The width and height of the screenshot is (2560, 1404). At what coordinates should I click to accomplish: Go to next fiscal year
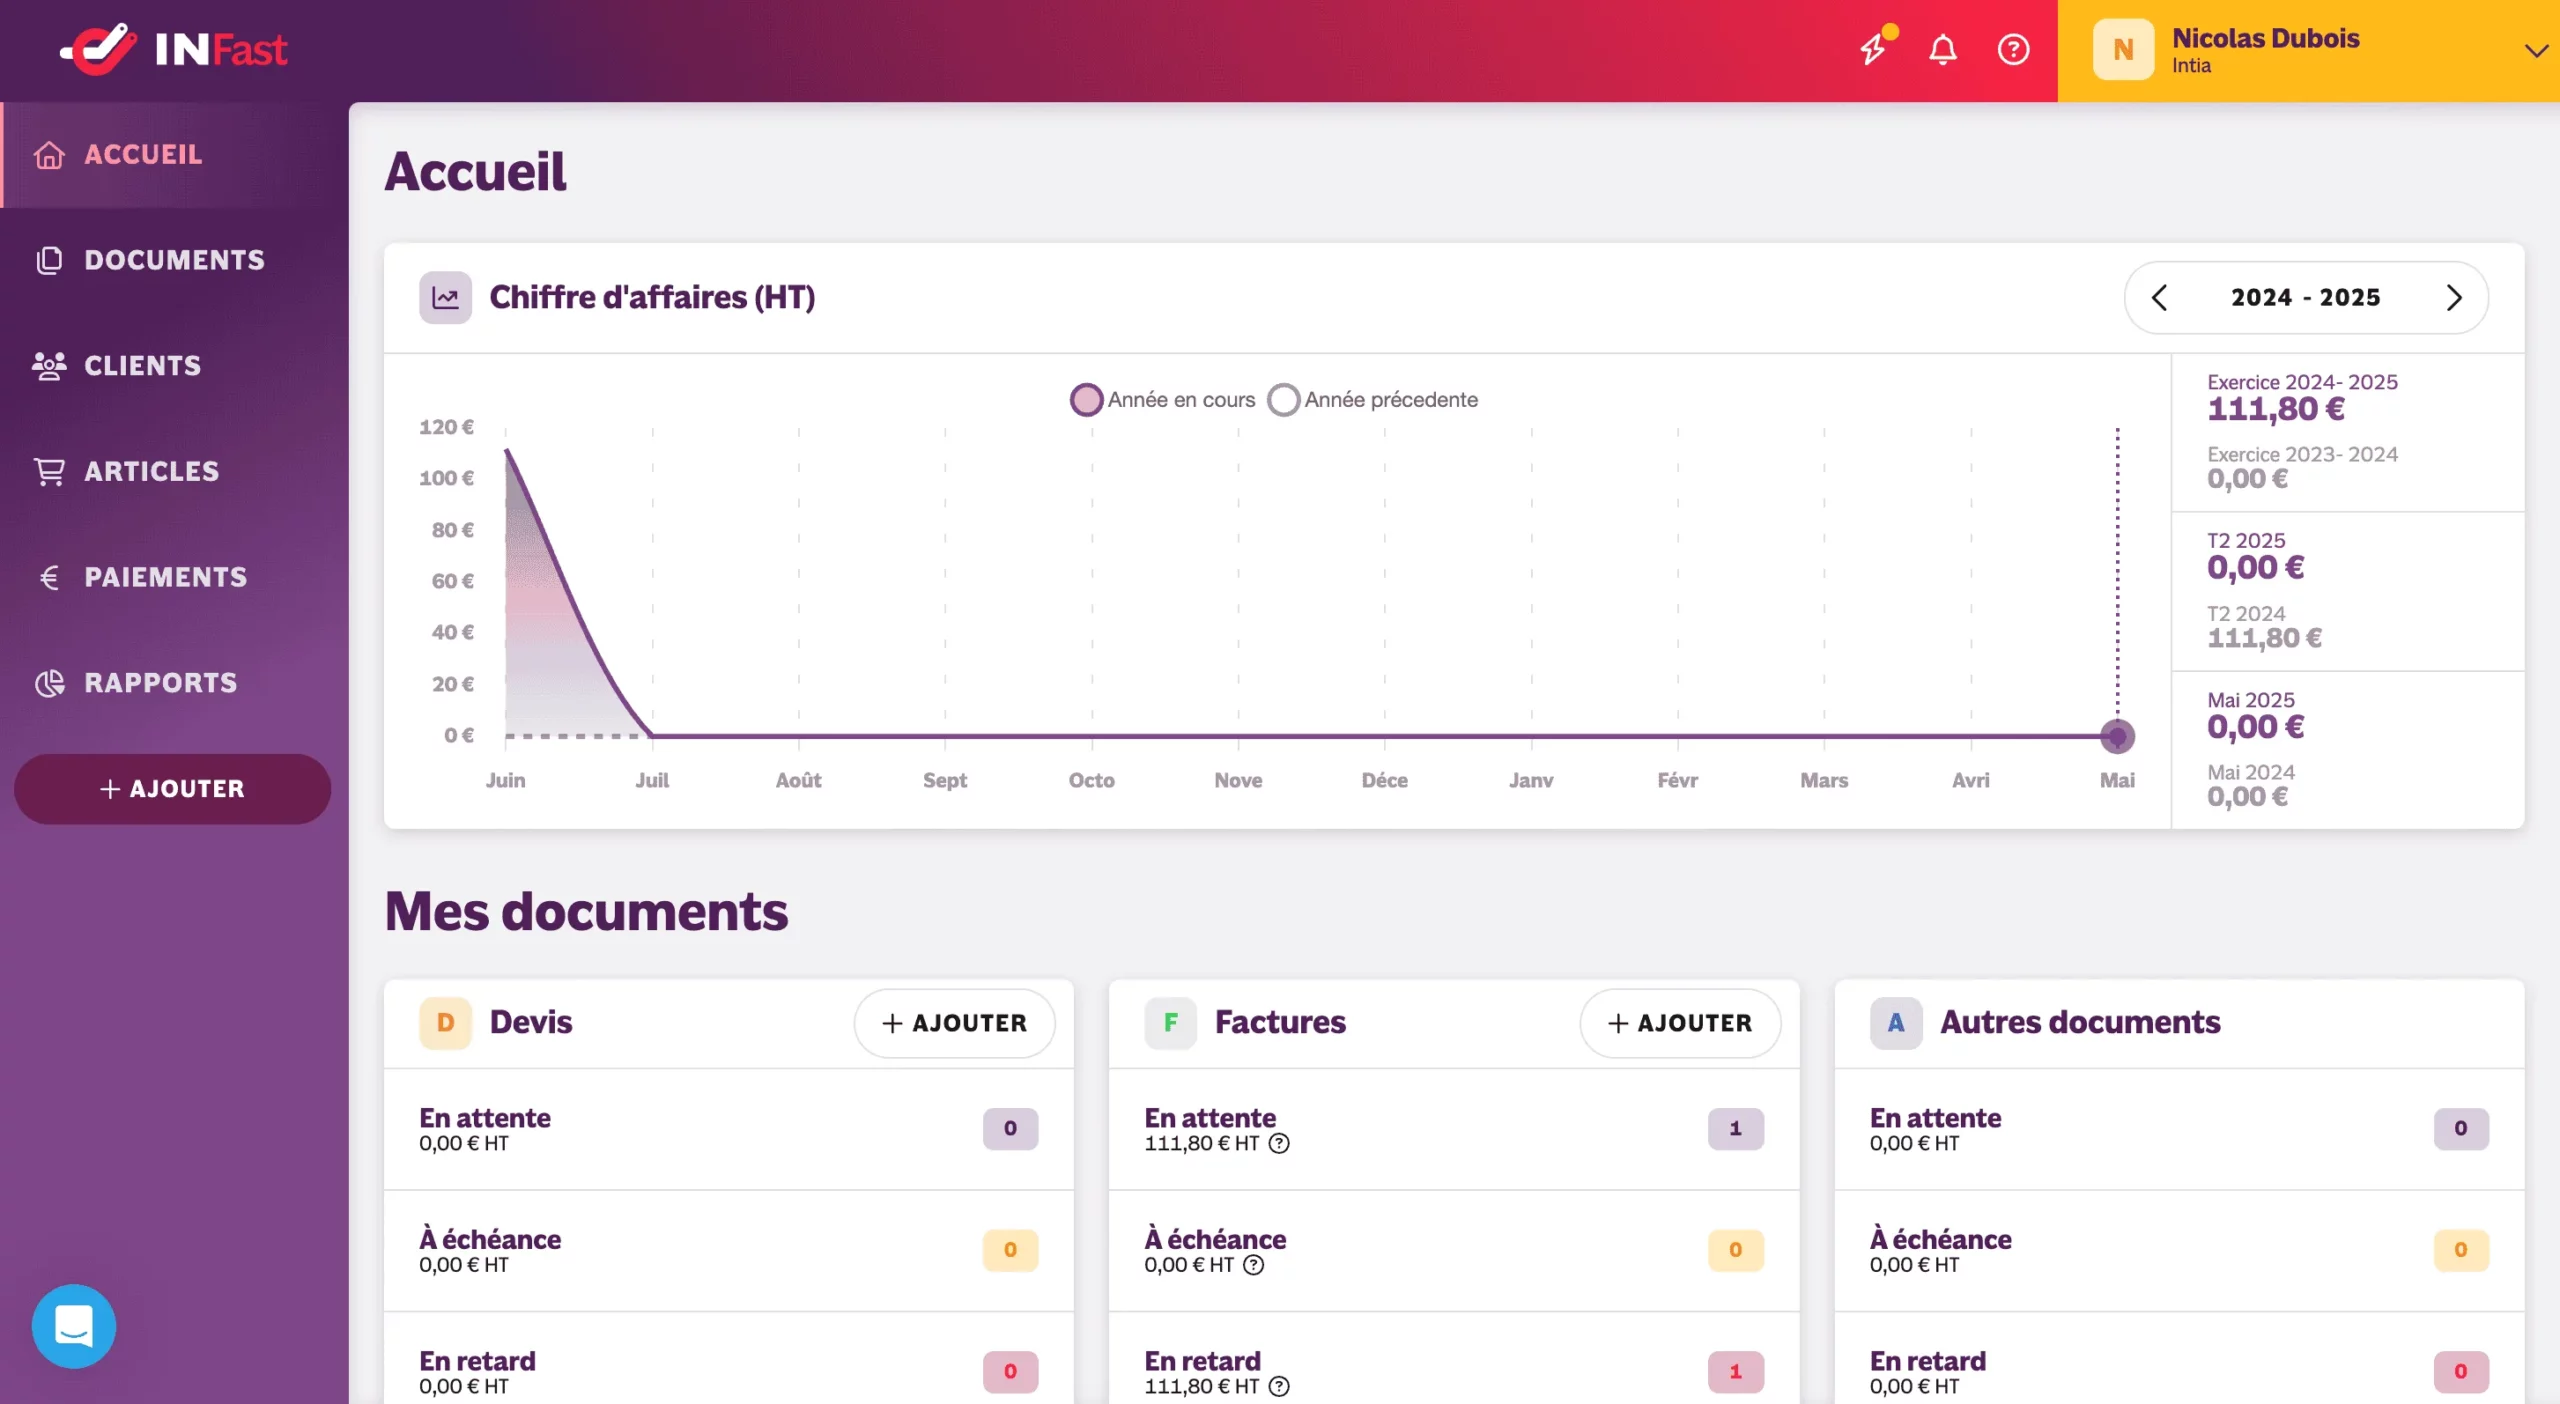2453,297
